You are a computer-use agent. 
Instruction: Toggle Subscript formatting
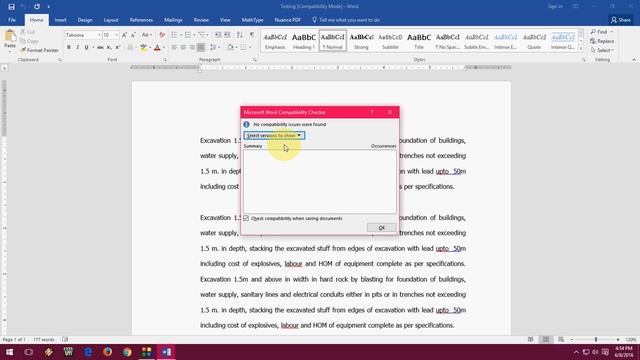[x=109, y=48]
